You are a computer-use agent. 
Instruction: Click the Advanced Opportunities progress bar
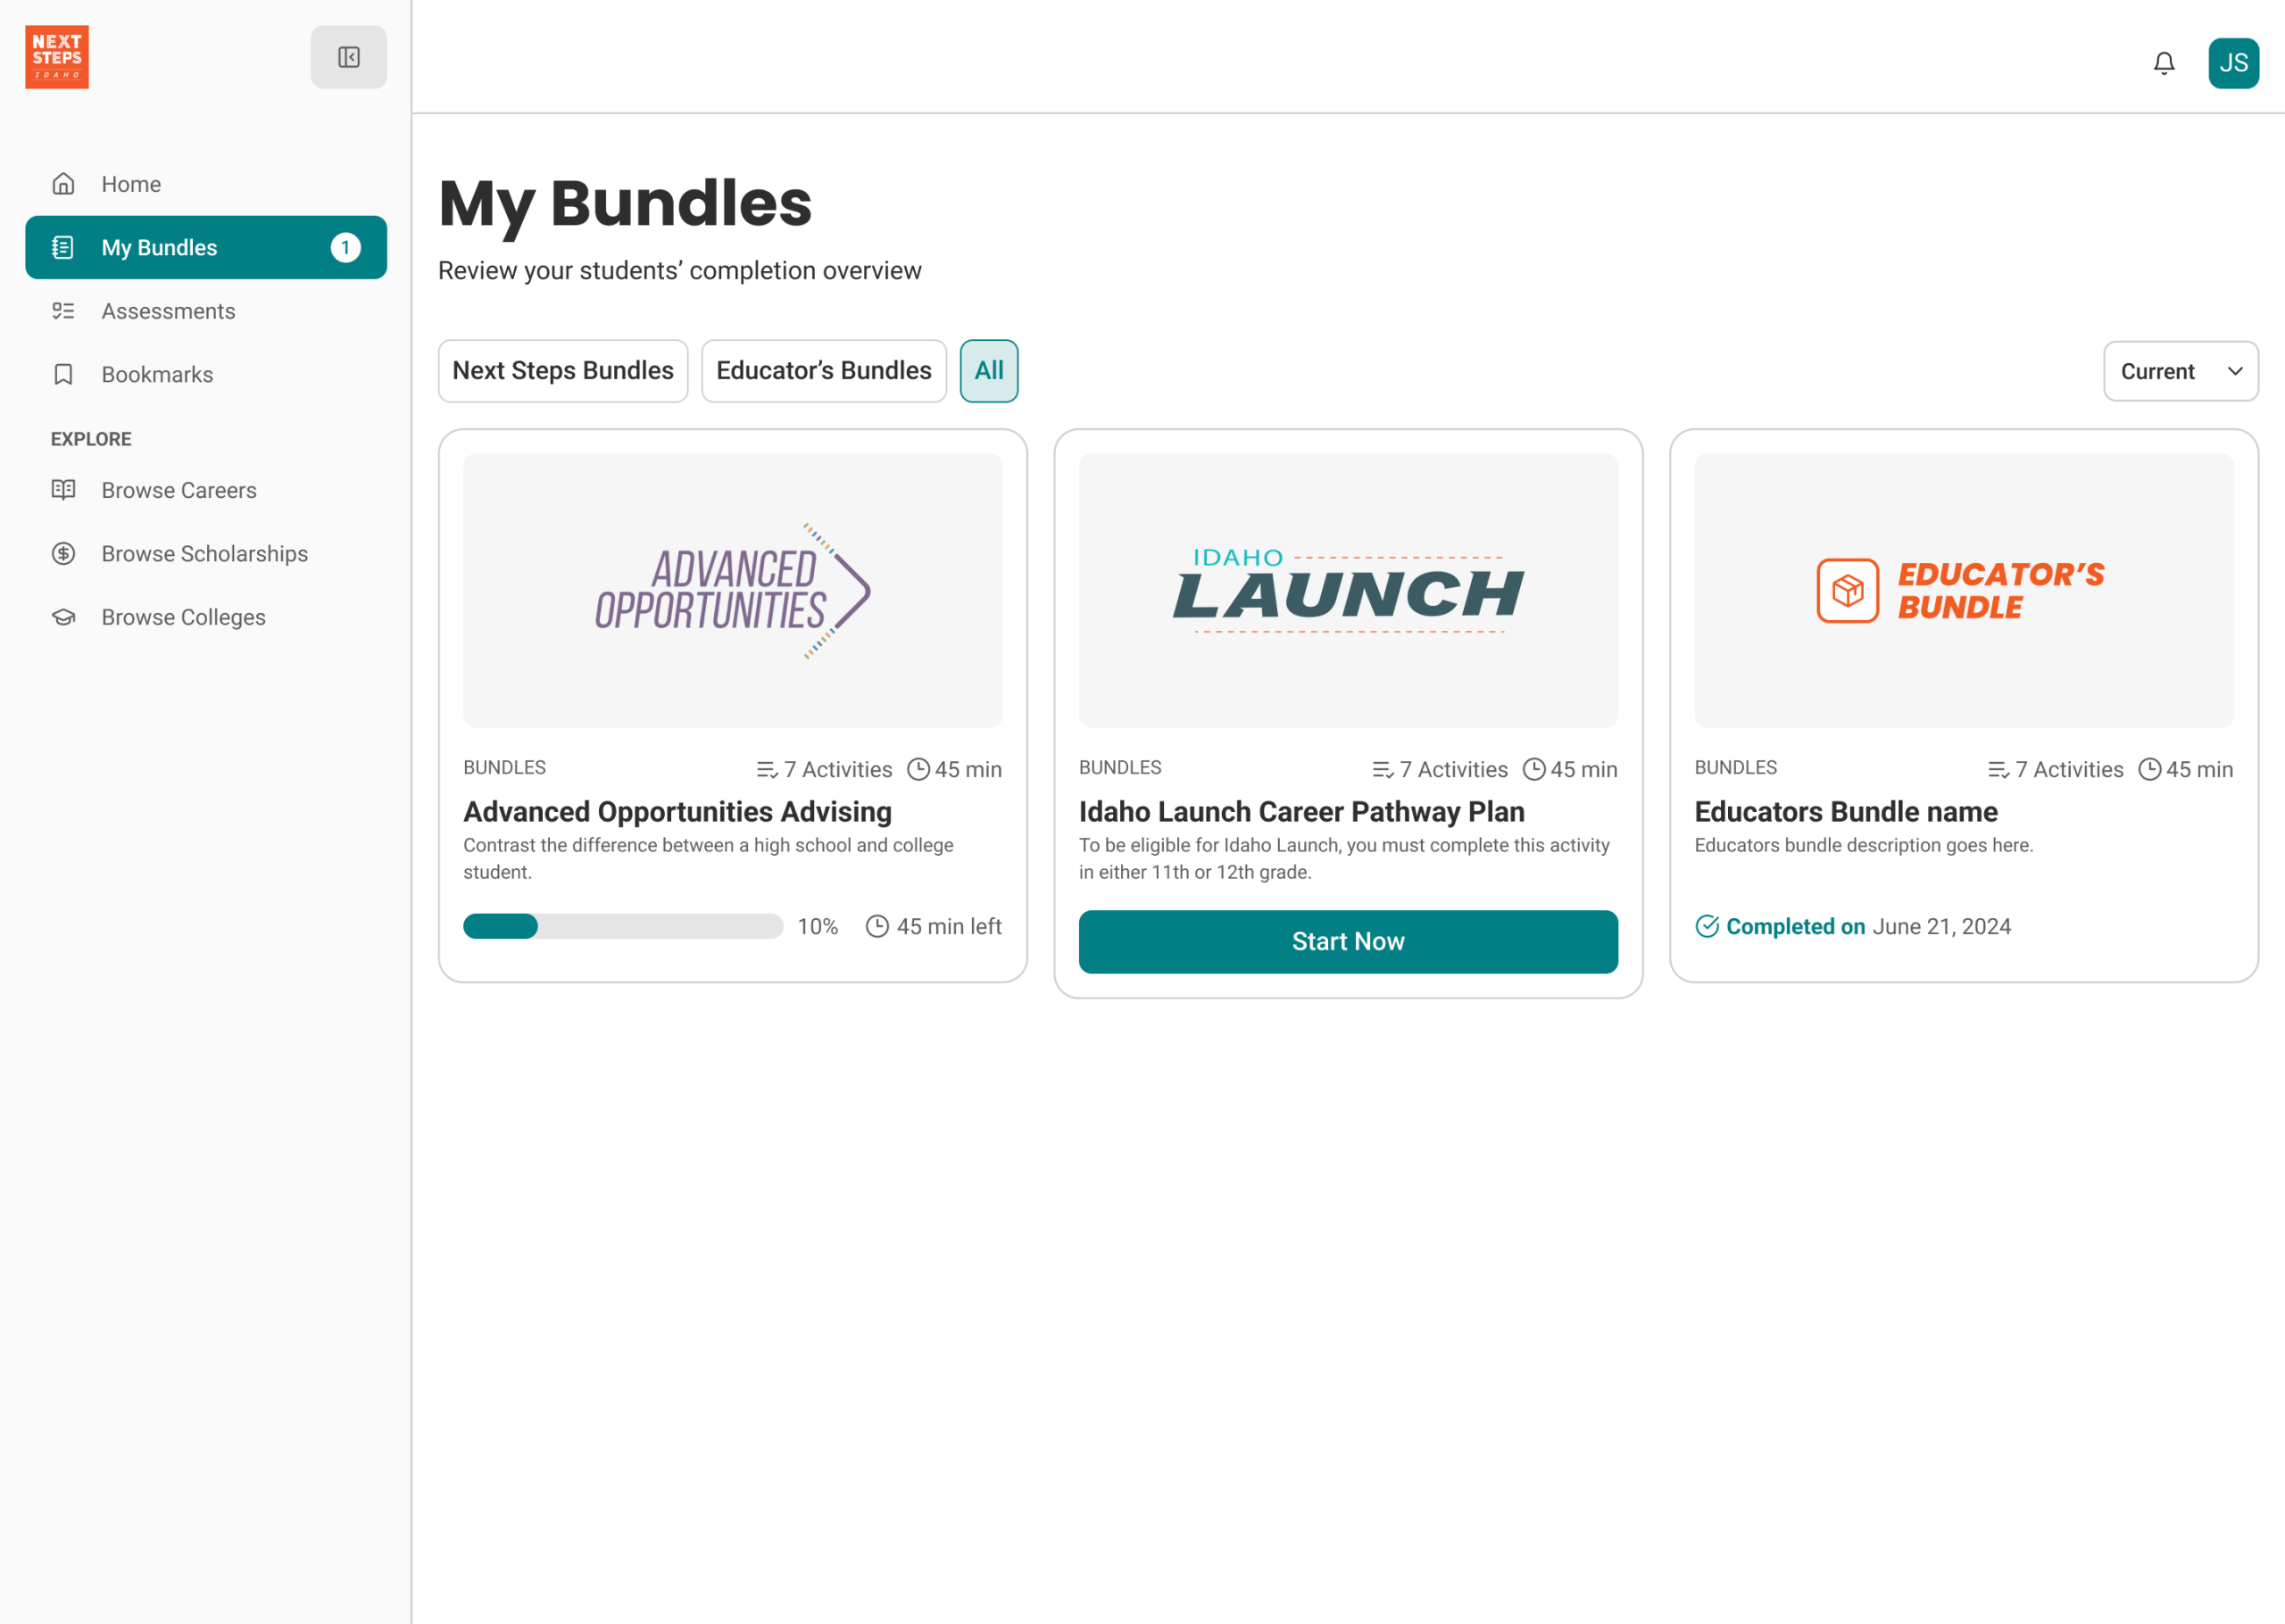coord(622,926)
